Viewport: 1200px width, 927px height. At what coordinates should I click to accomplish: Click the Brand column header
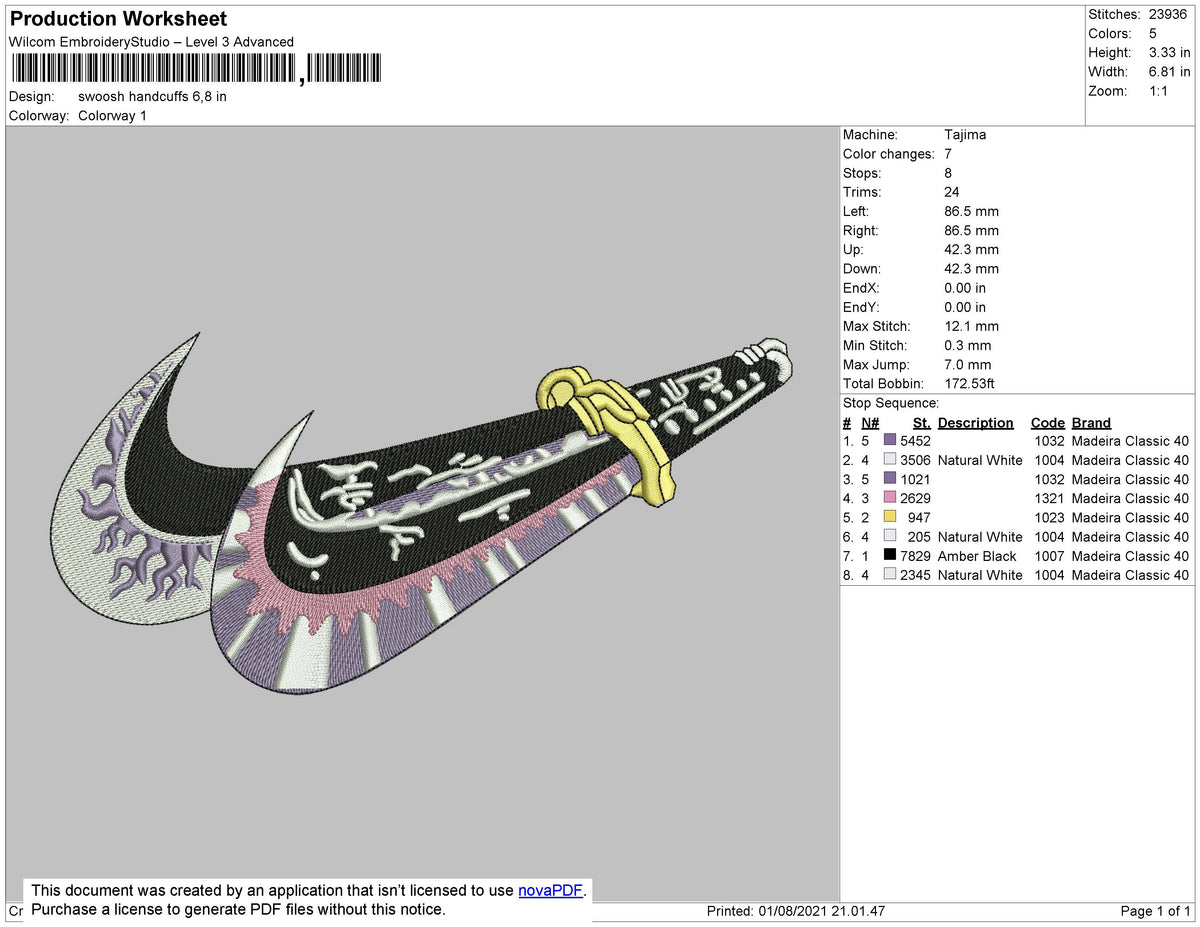[x=1091, y=423]
